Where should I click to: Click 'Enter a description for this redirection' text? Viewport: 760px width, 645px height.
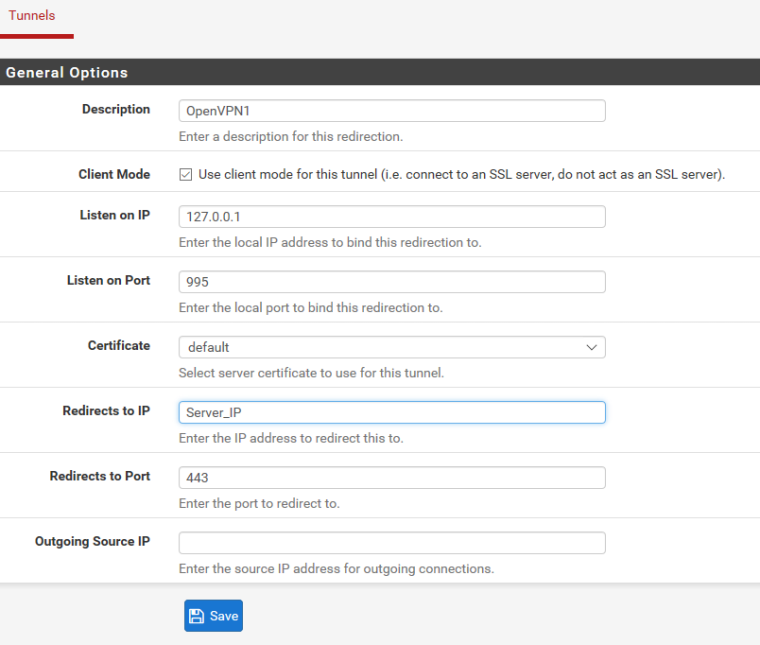coord(291,137)
